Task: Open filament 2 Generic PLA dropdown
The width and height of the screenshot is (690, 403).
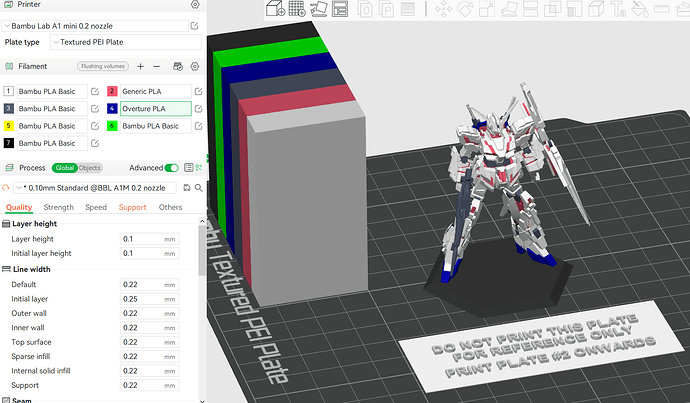Action: click(x=155, y=92)
